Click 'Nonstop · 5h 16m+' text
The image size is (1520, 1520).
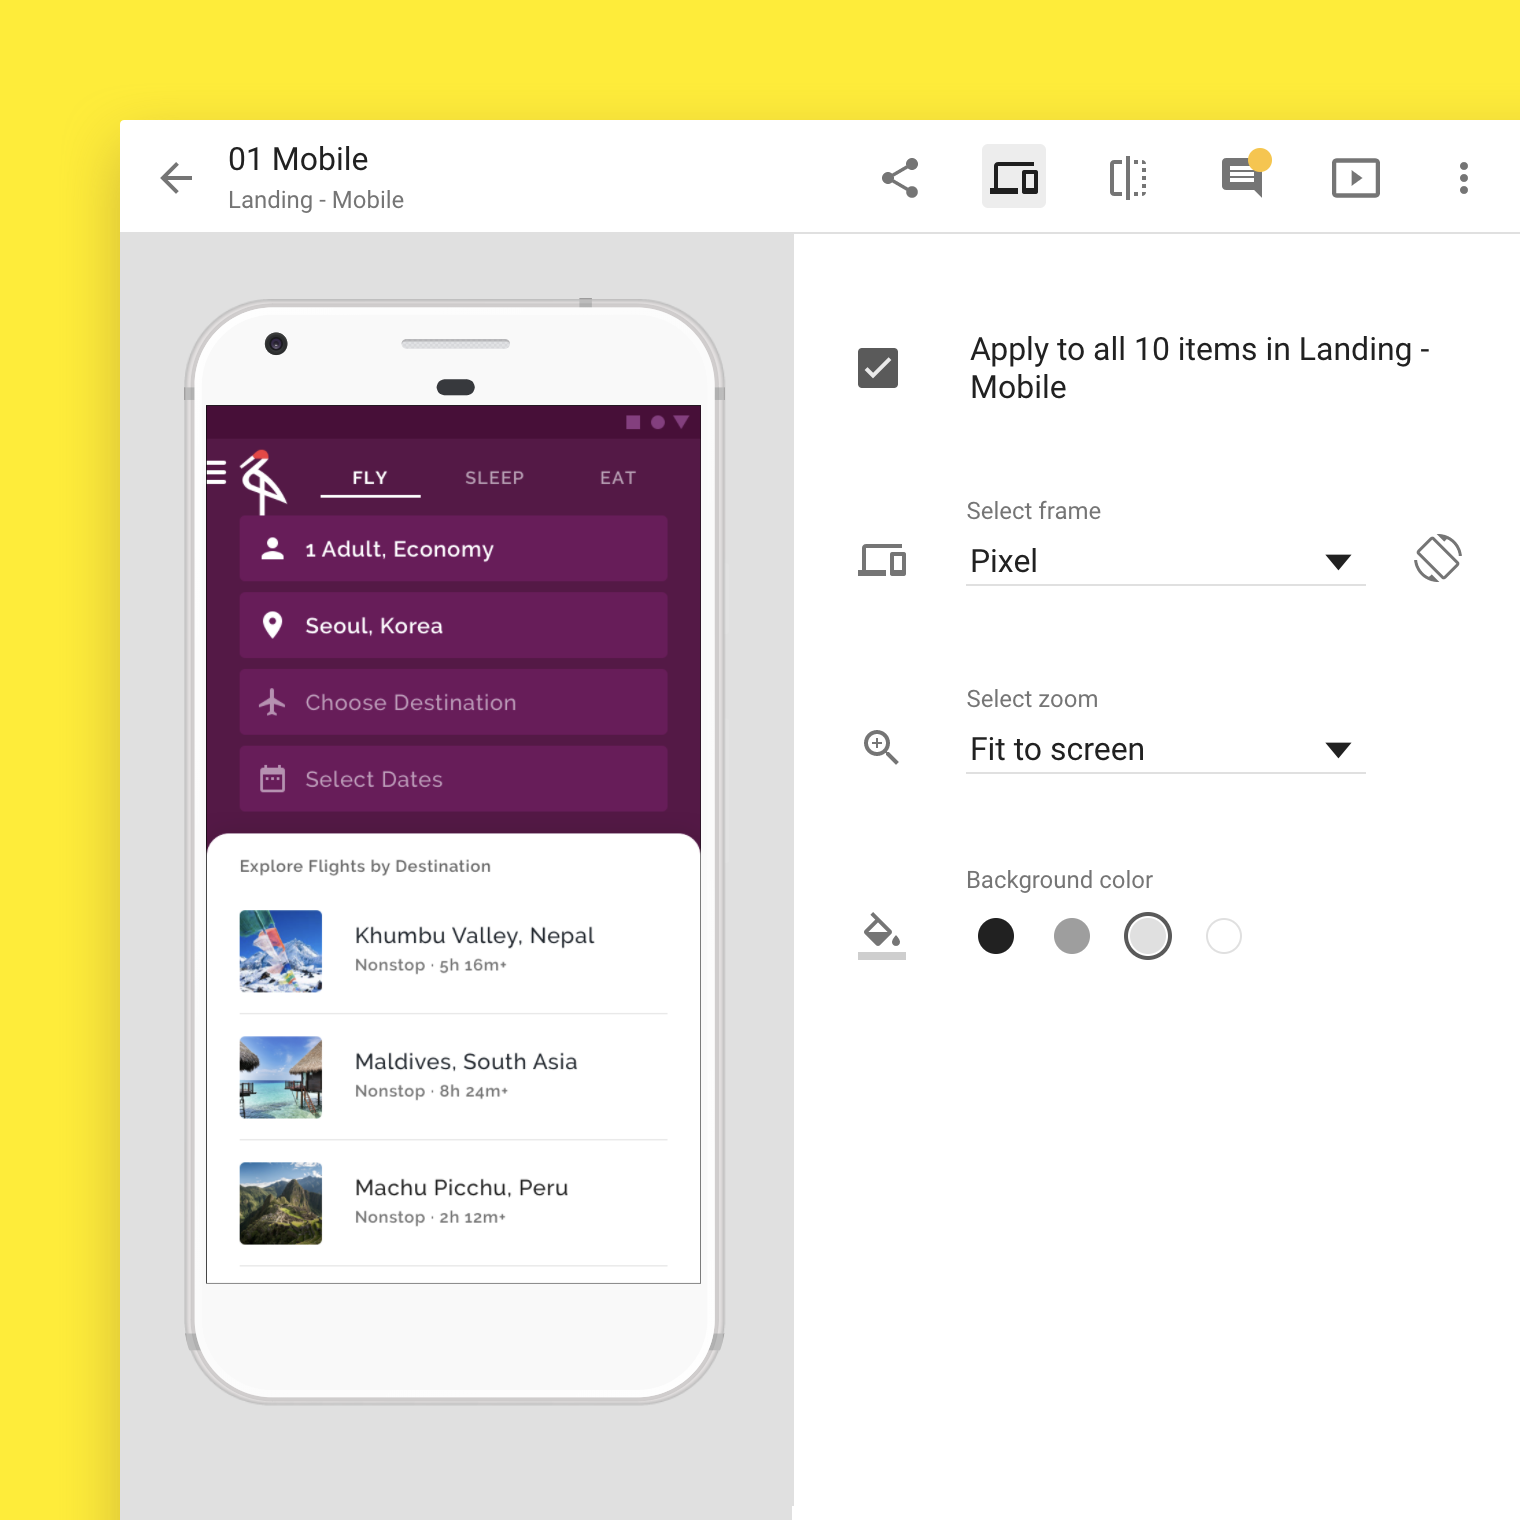tap(431, 965)
